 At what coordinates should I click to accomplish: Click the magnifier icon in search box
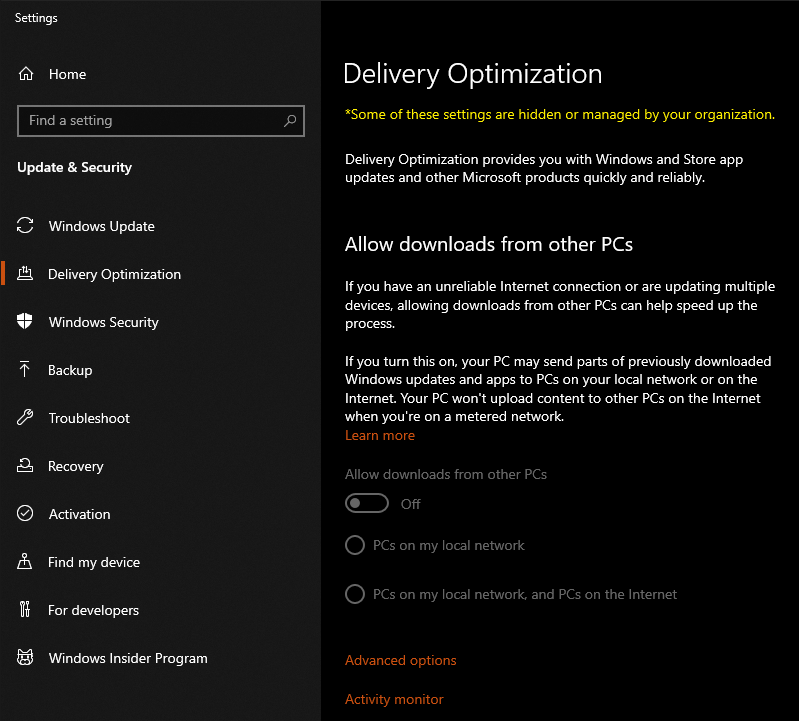coord(290,121)
